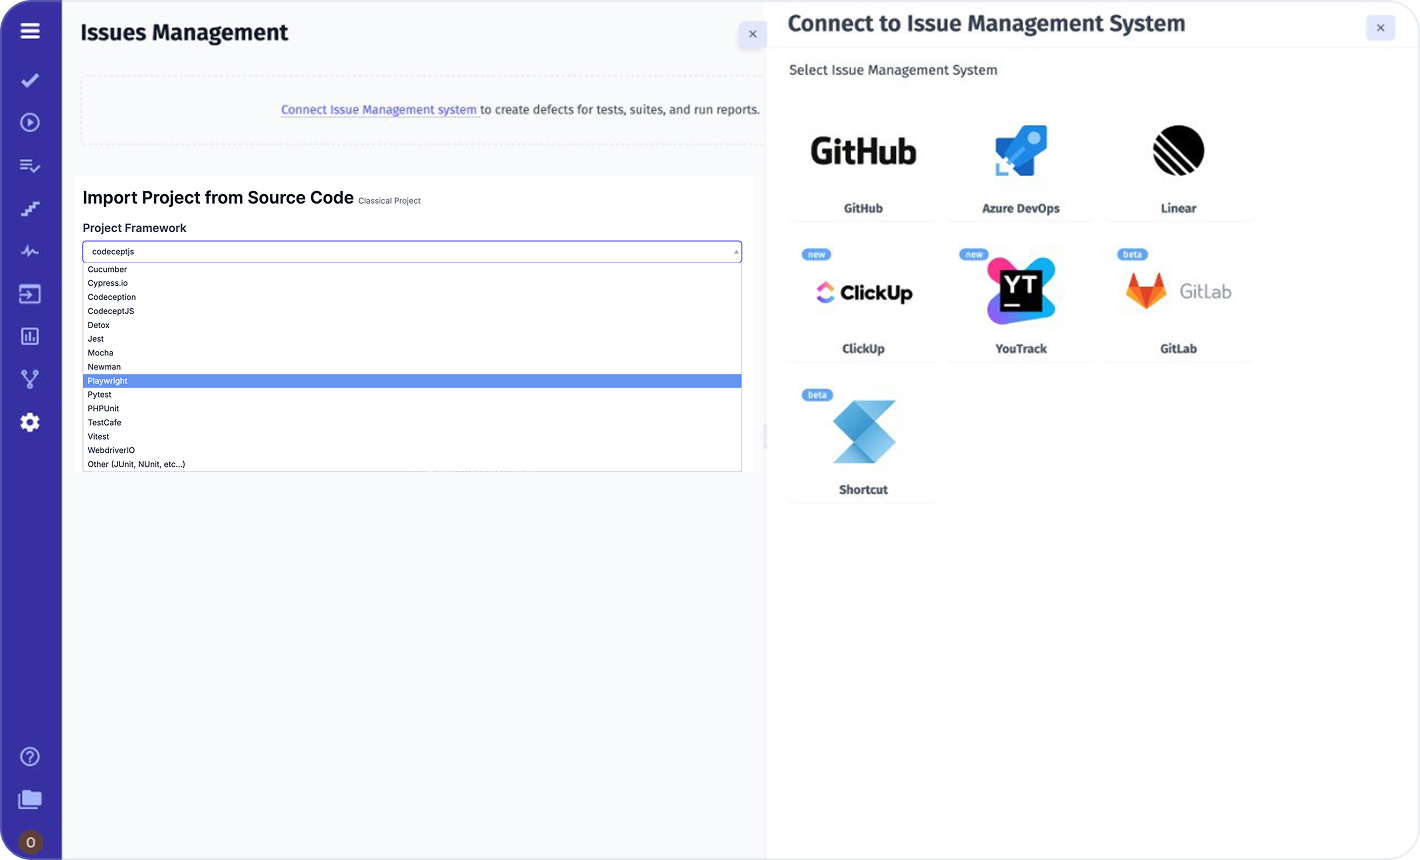Open the Settings gear icon
The height and width of the screenshot is (860, 1420).
point(30,422)
